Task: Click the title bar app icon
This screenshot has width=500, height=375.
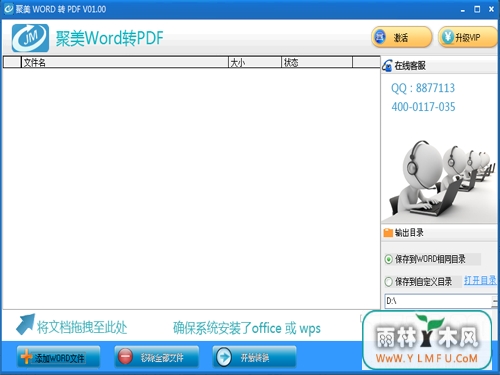Action: [x=8, y=9]
